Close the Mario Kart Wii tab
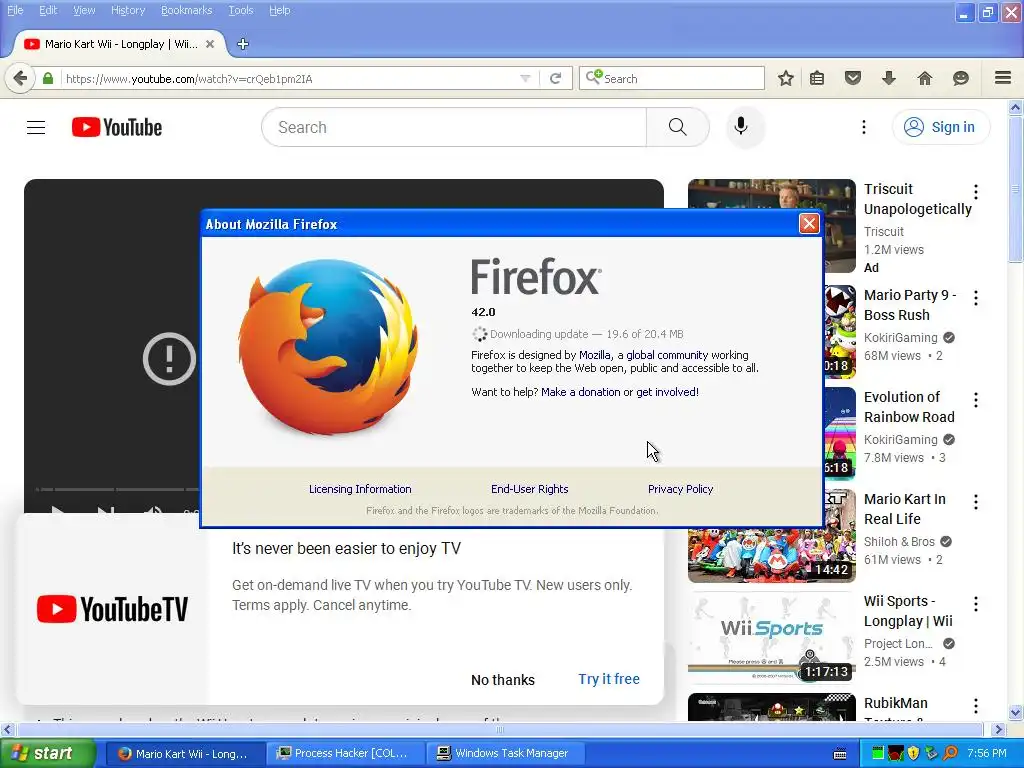The width and height of the screenshot is (1024, 768). [210, 44]
